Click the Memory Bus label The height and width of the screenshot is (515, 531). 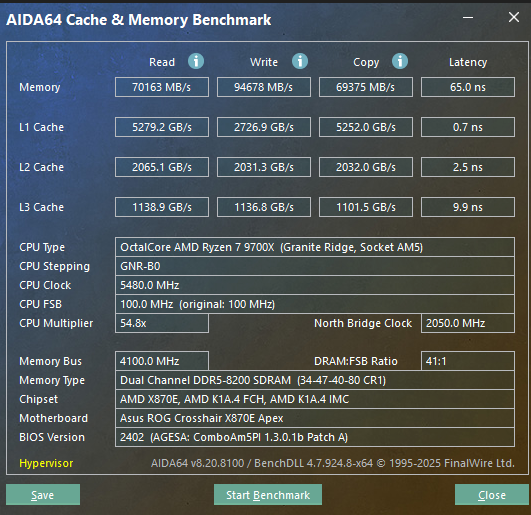(50, 361)
